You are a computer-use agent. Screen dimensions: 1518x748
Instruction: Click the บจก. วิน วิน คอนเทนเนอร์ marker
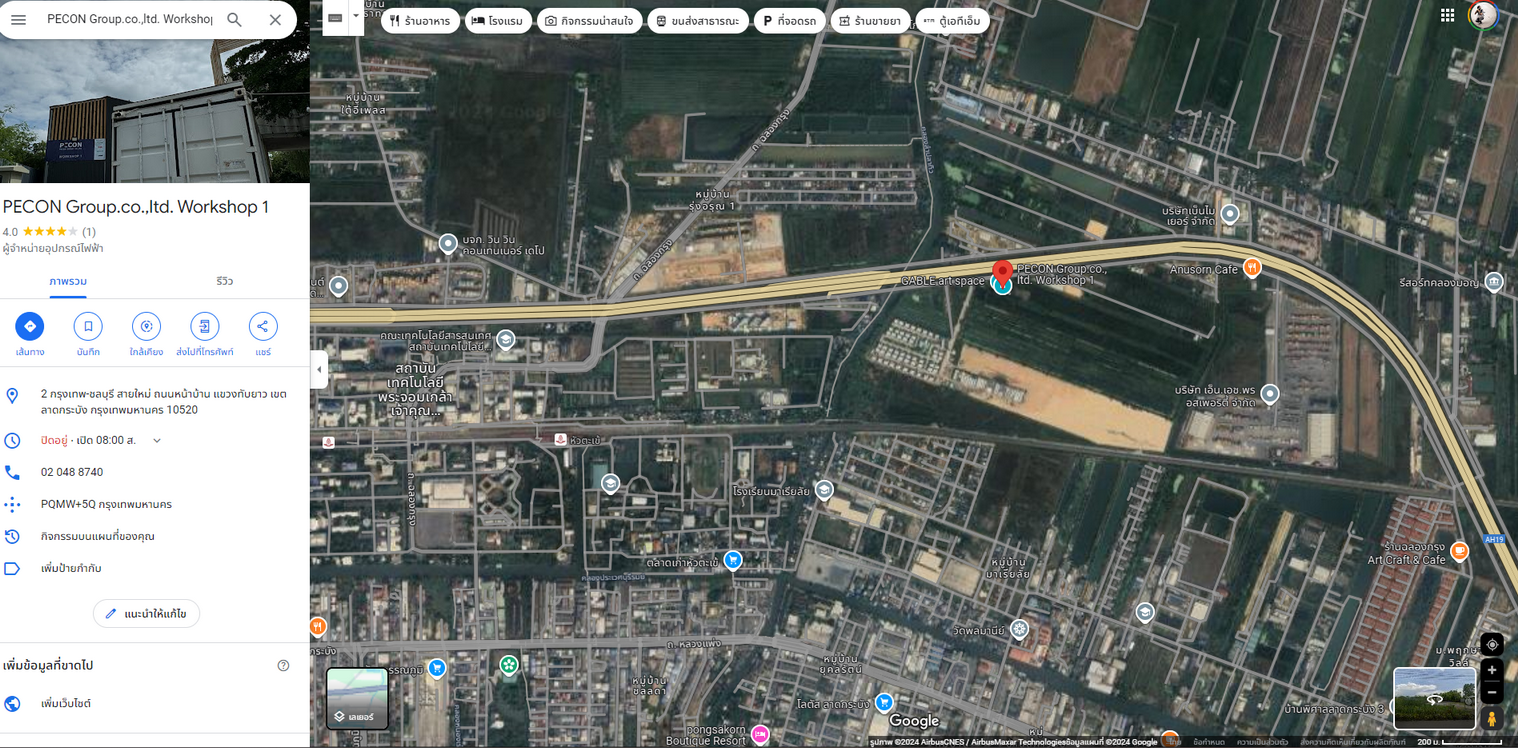pyautogui.click(x=448, y=242)
